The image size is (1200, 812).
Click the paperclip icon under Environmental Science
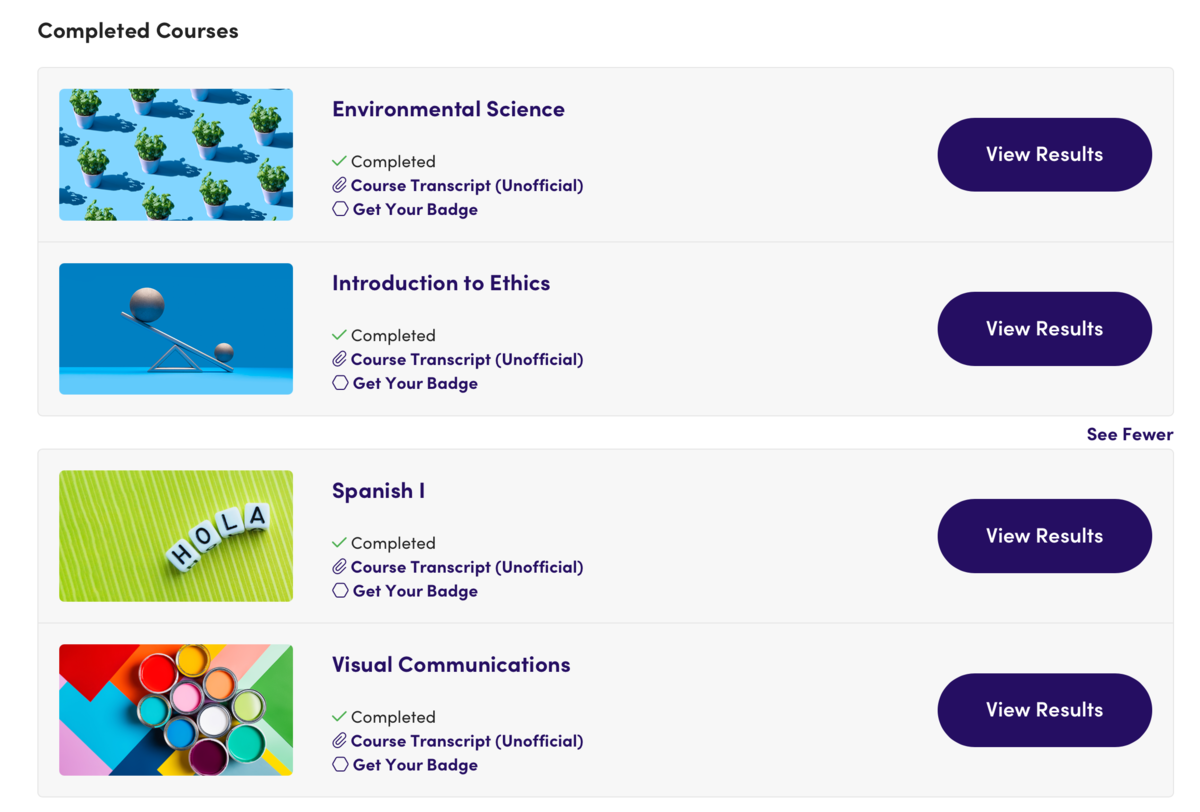coord(340,185)
